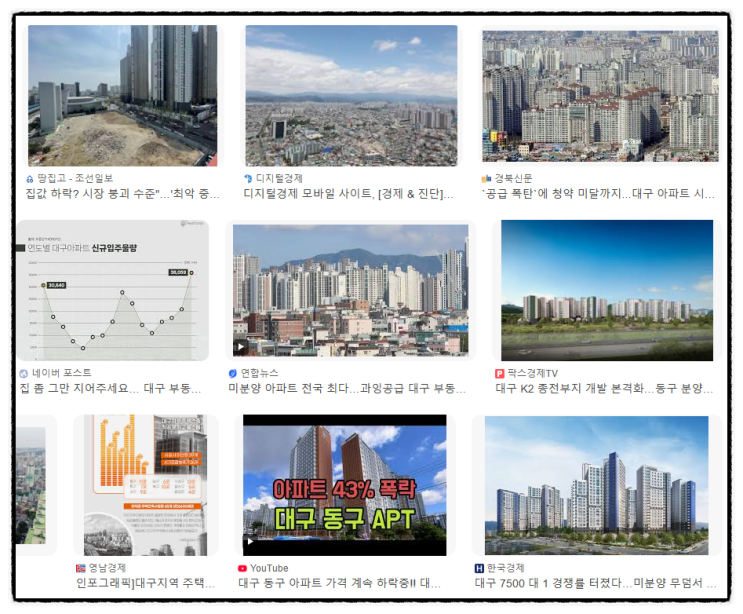Open the link '공급 폭탄'에 청약 미달까지
This screenshot has width=743, height=614.
(598, 193)
